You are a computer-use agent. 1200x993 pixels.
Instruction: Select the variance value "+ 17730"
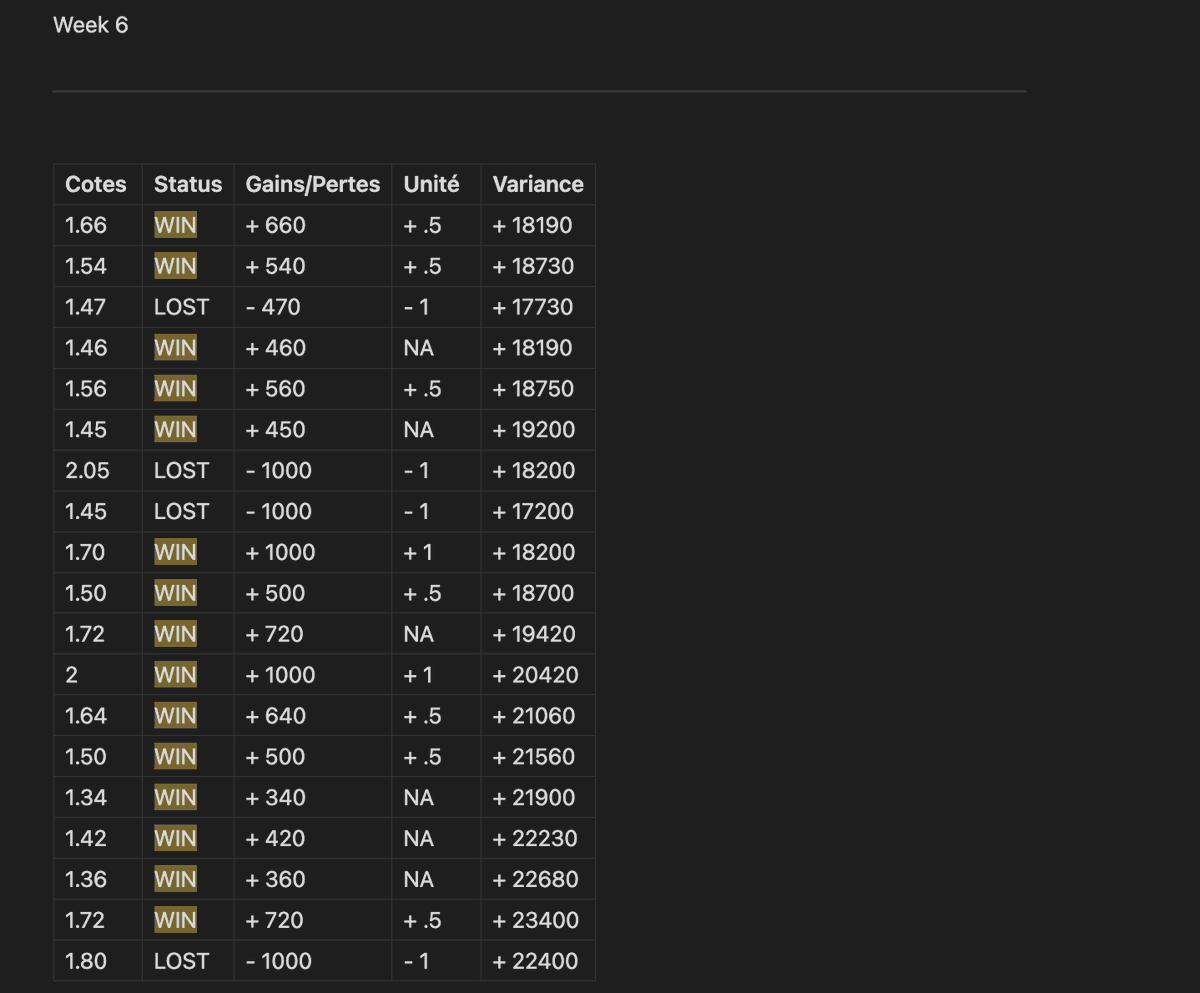pyautogui.click(x=533, y=307)
